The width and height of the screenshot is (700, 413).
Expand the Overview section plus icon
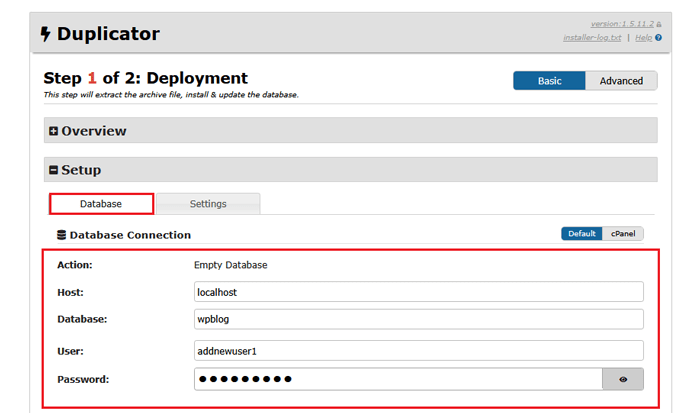(54, 131)
